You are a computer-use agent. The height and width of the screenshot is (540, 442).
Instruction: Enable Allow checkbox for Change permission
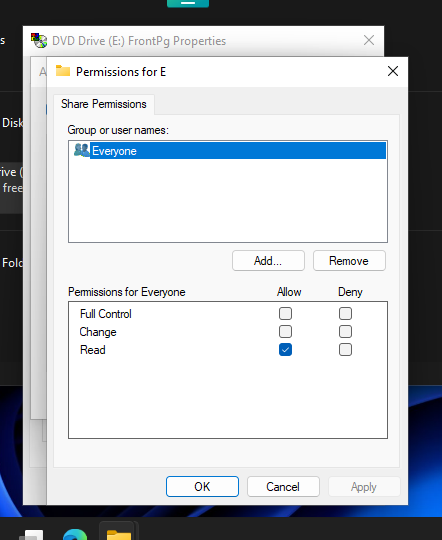point(285,332)
